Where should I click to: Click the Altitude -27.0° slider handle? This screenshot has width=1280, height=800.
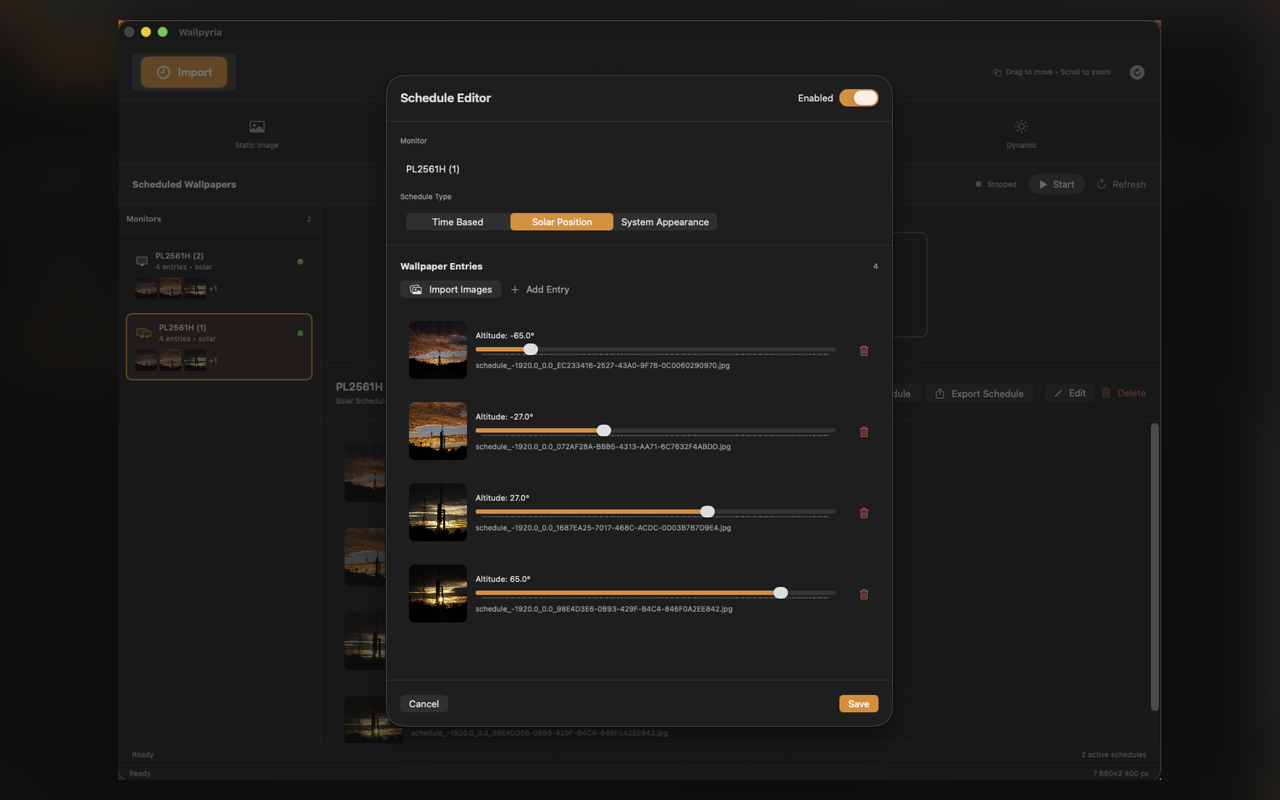(604, 430)
